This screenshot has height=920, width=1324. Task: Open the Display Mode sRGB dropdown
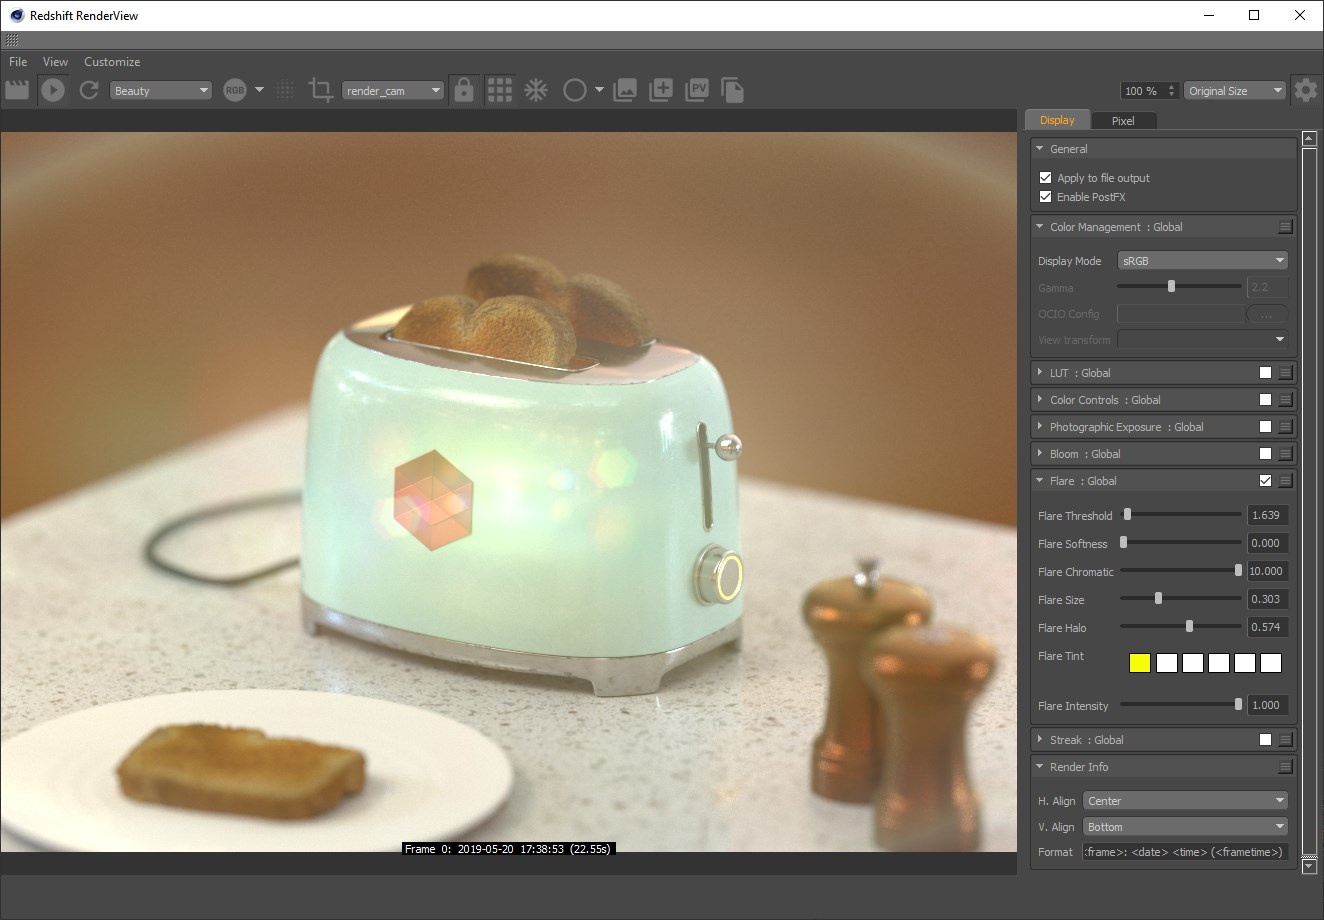click(x=1203, y=261)
